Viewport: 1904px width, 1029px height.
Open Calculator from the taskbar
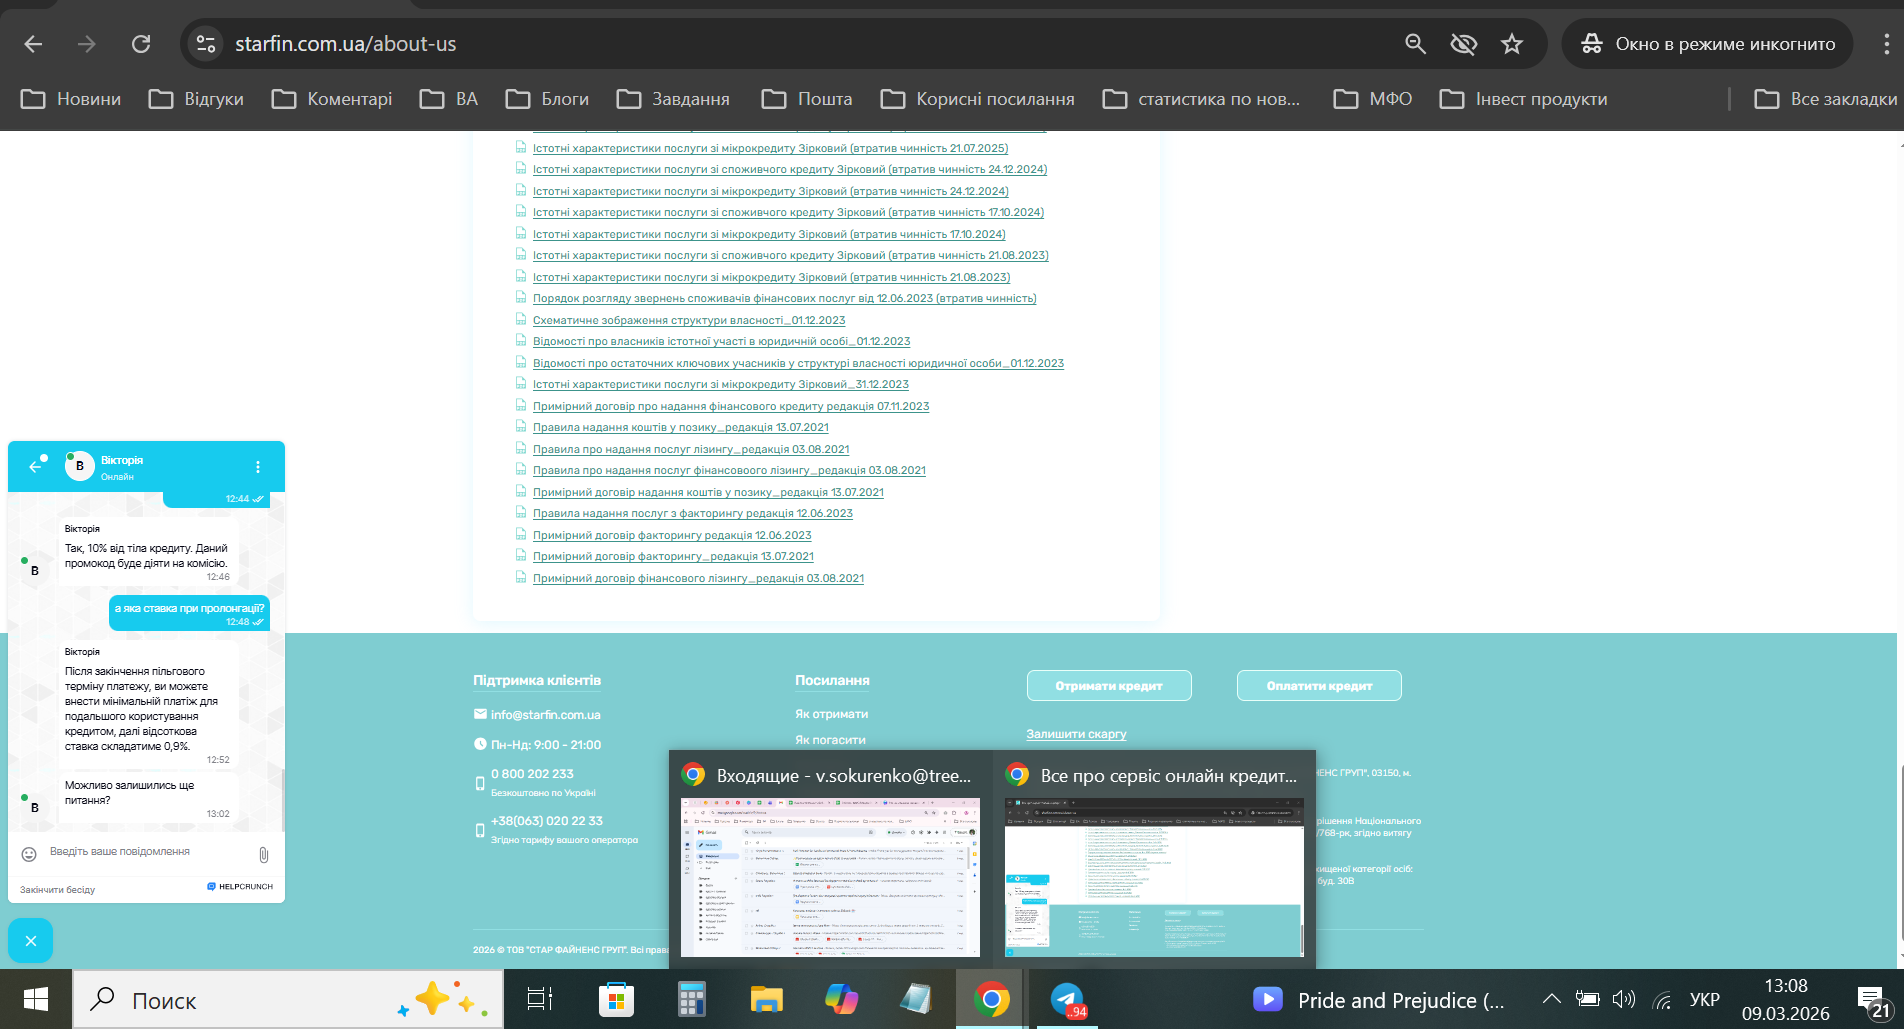coord(691,999)
